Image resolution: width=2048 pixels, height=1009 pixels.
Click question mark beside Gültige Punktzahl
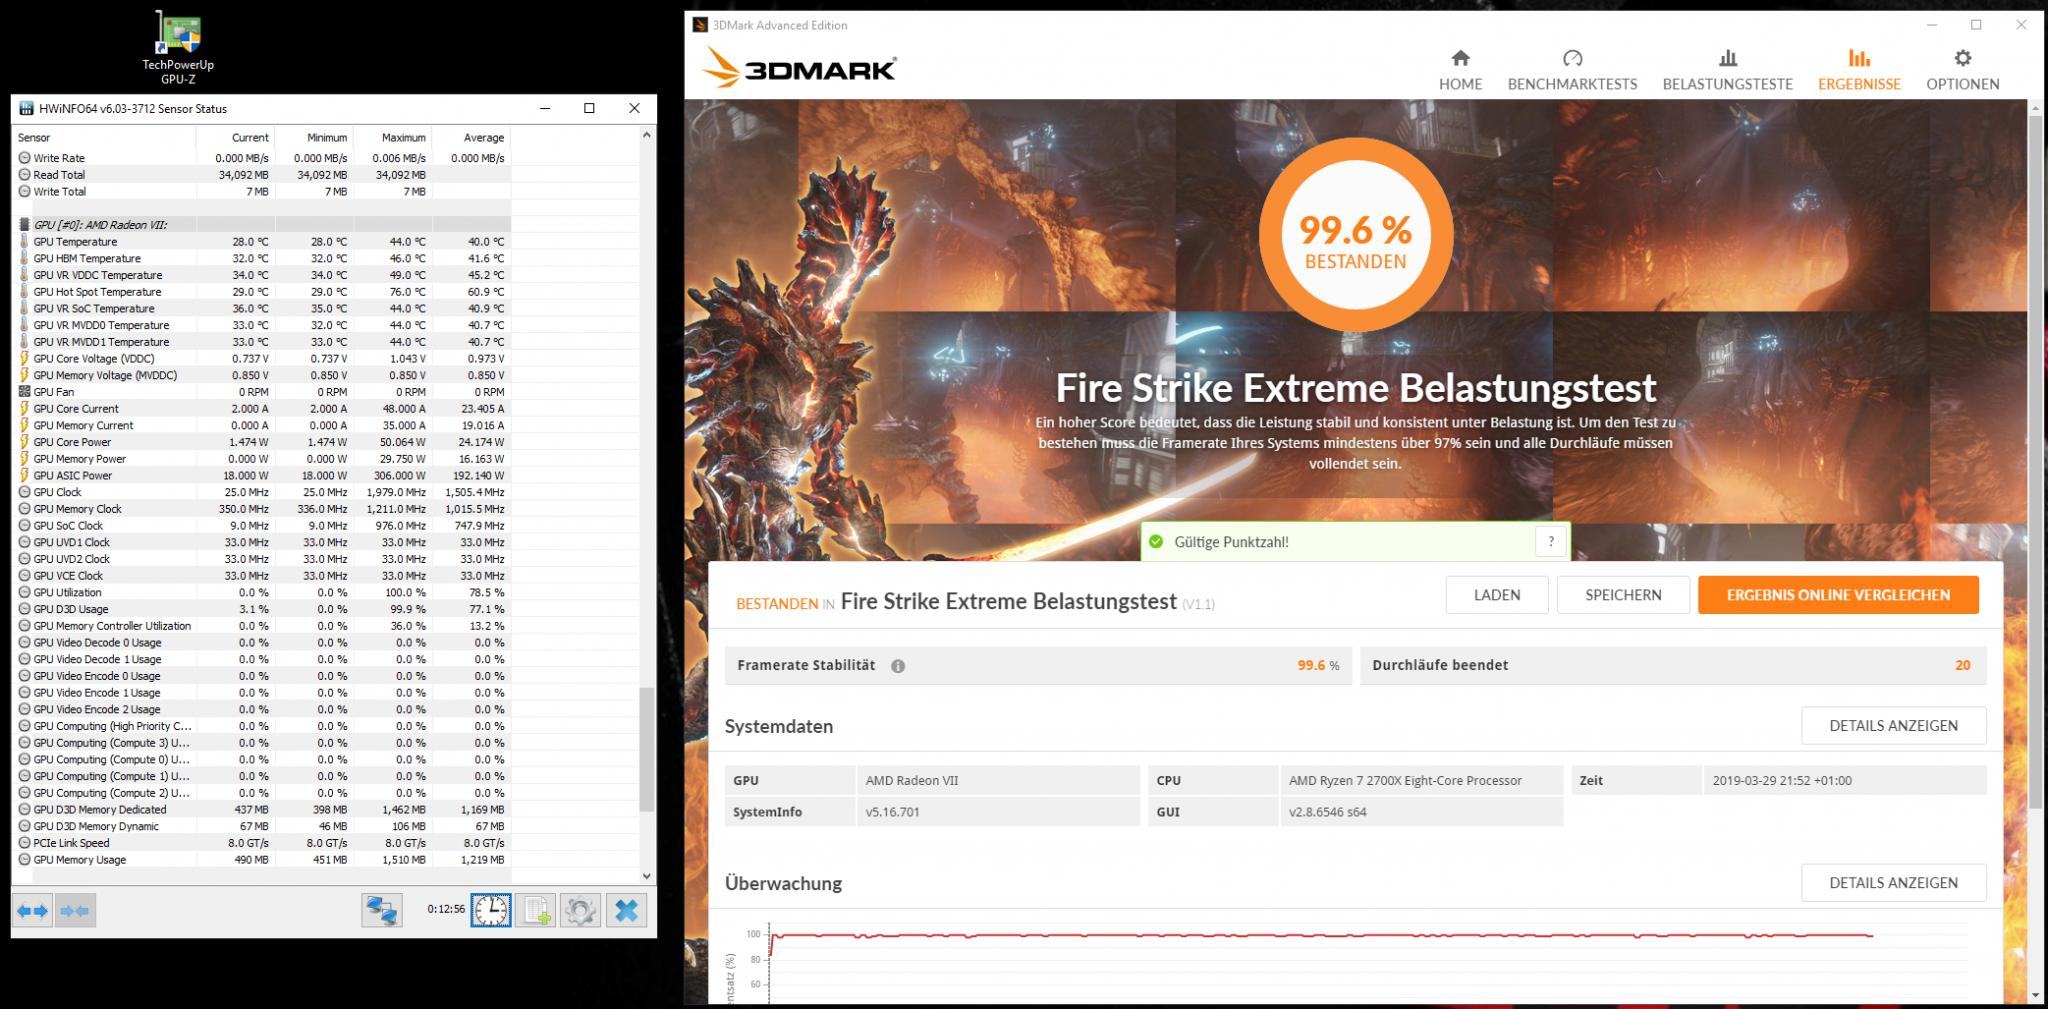[1551, 542]
